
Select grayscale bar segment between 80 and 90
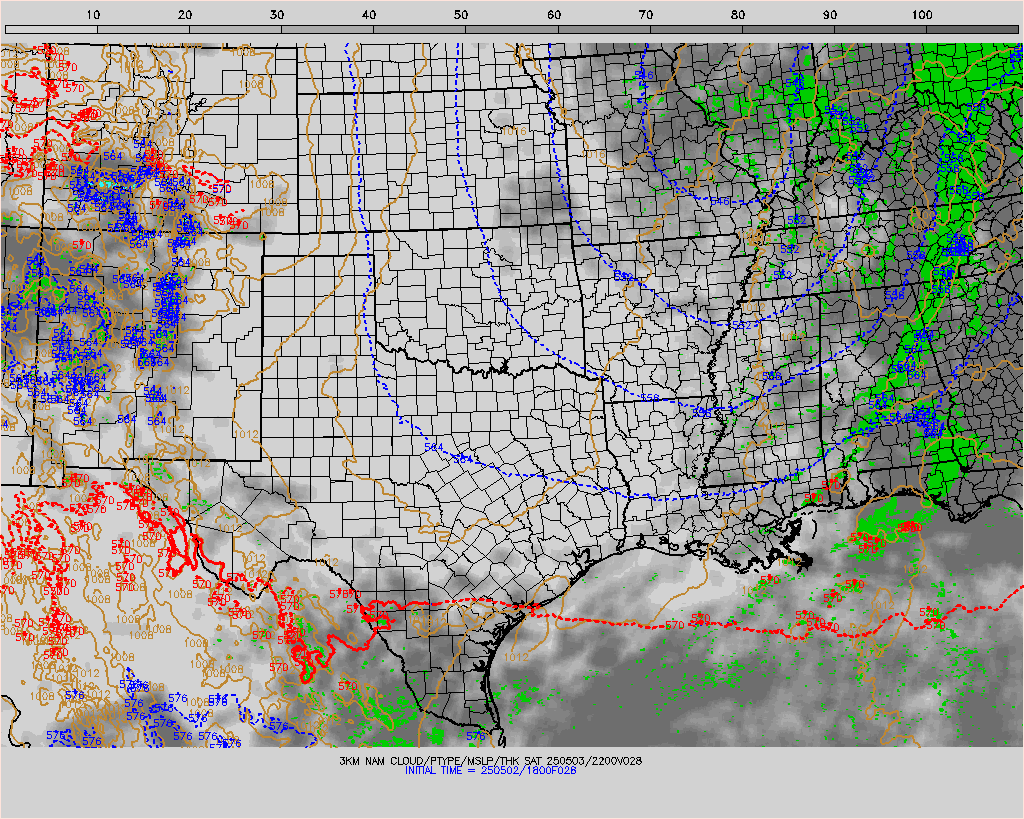coord(788,29)
